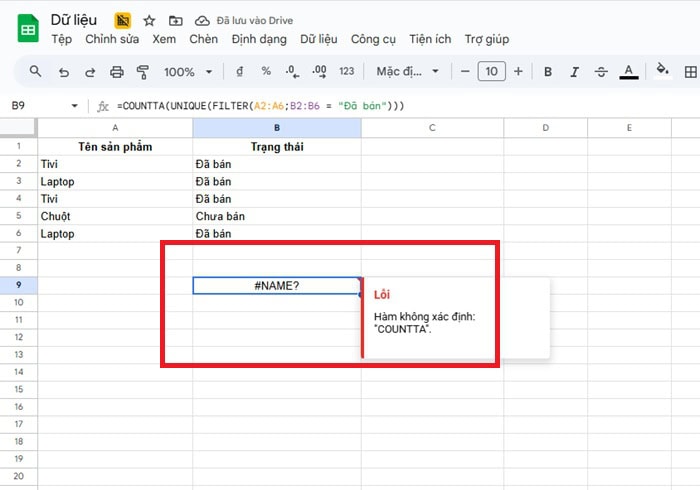Undo the last action
Image resolution: width=700 pixels, height=490 pixels.
pyautogui.click(x=64, y=72)
